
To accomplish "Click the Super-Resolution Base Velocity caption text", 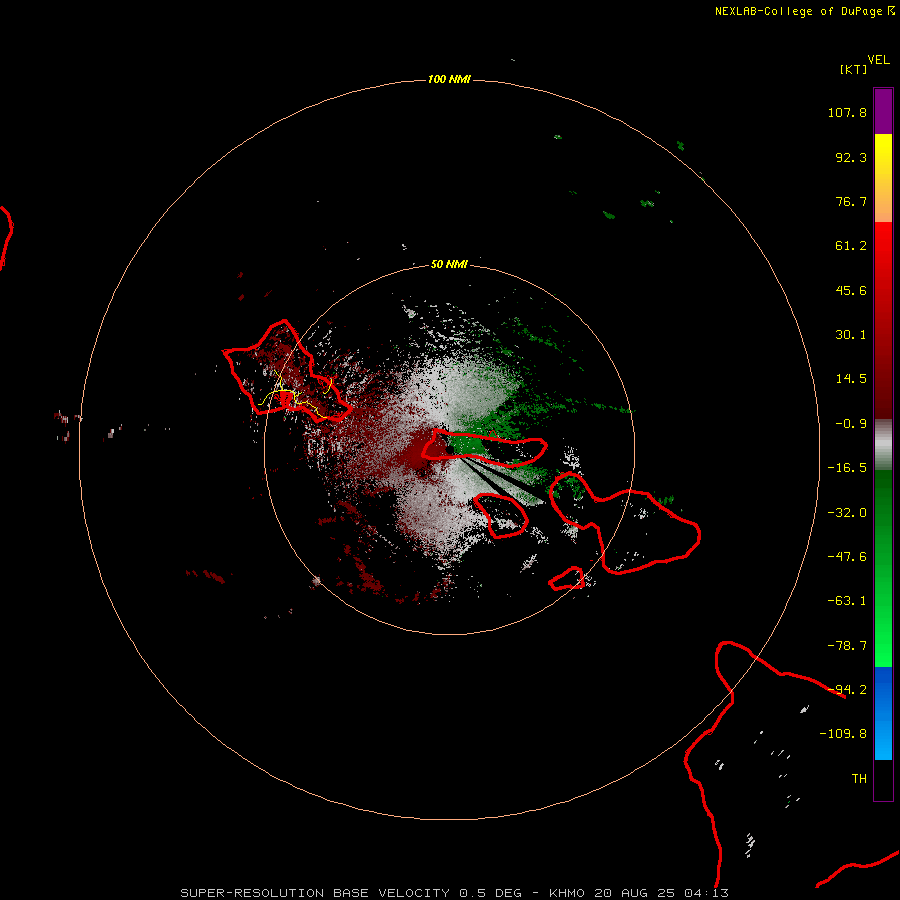I will pos(455,893).
